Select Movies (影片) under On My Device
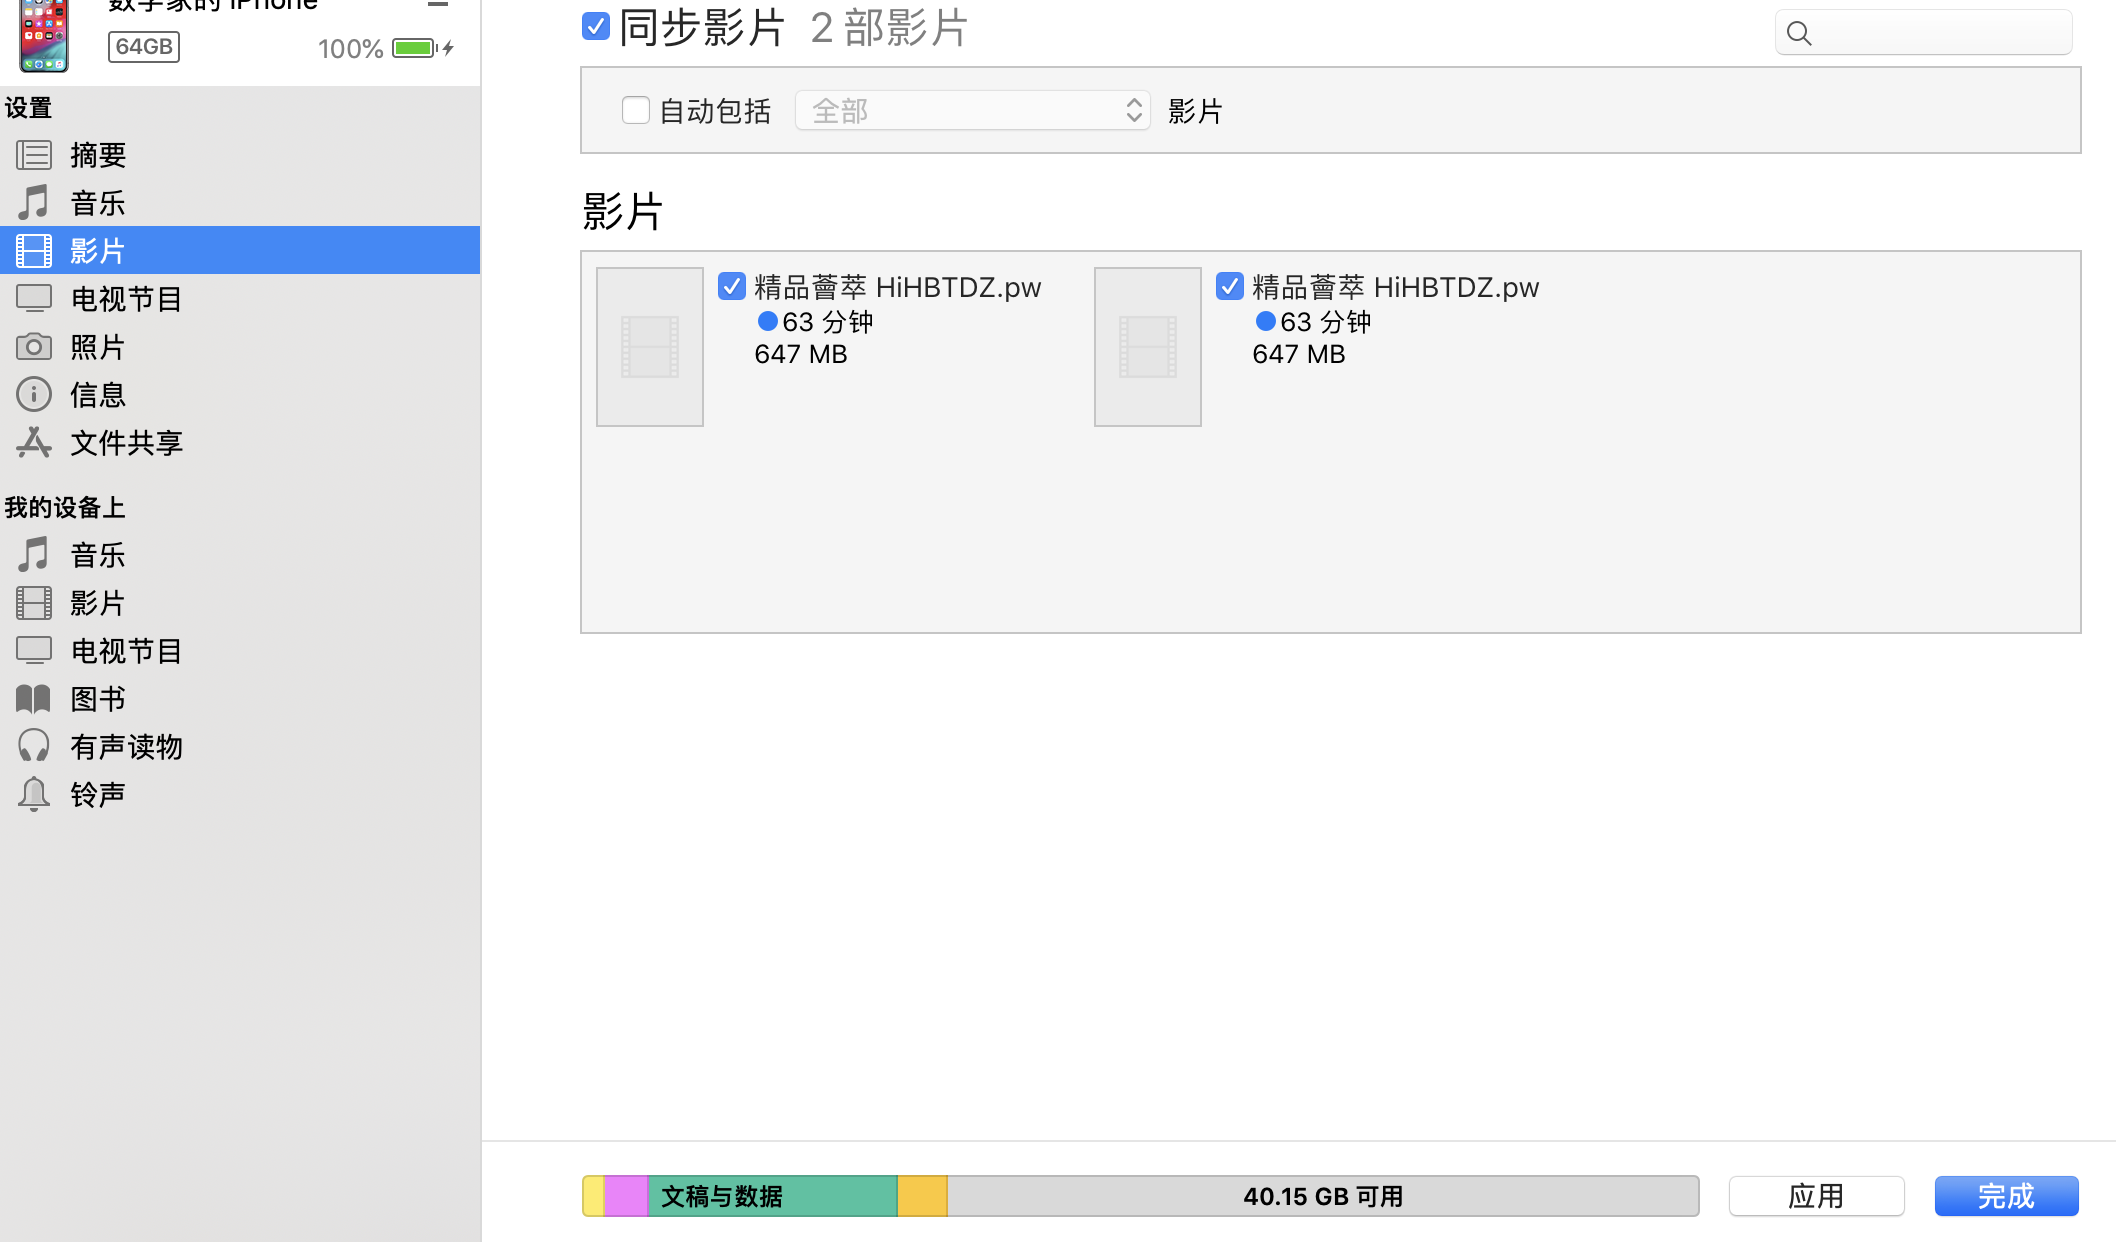Viewport: 2116px width, 1242px height. pyautogui.click(x=97, y=603)
